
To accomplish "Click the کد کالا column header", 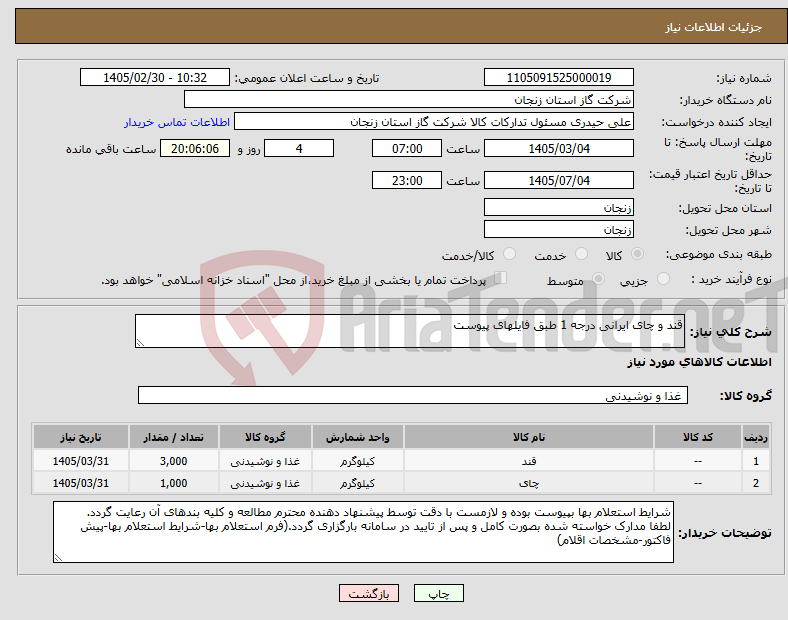I will point(698,437).
